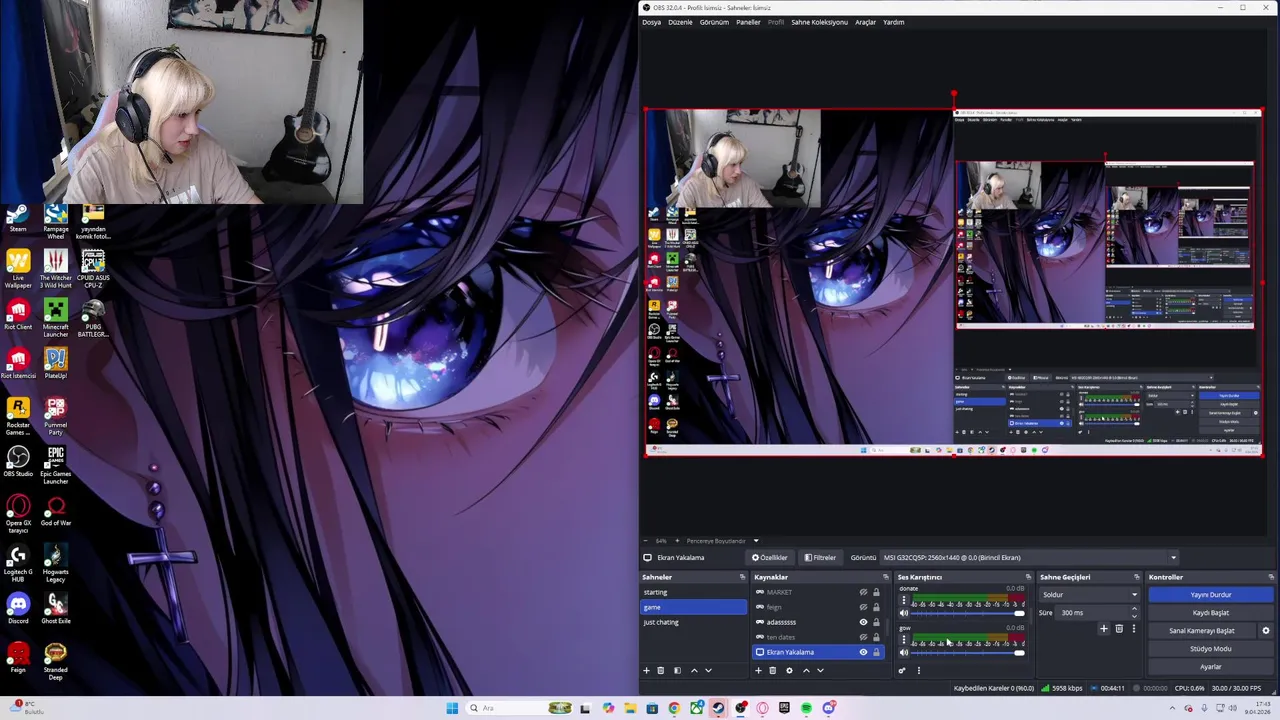Select the Discord desktop shortcut

tap(18, 609)
